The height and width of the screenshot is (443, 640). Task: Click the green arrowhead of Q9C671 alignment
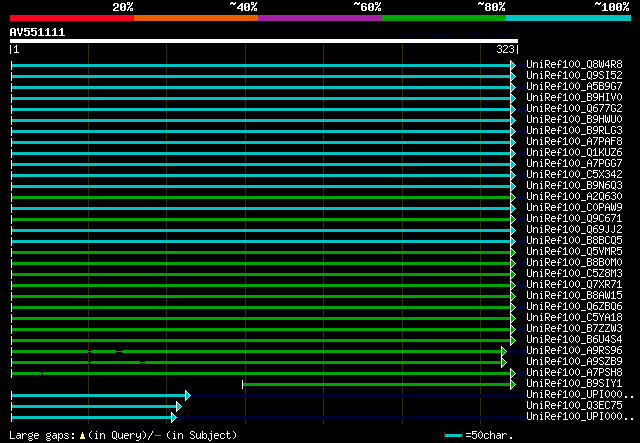click(x=513, y=219)
